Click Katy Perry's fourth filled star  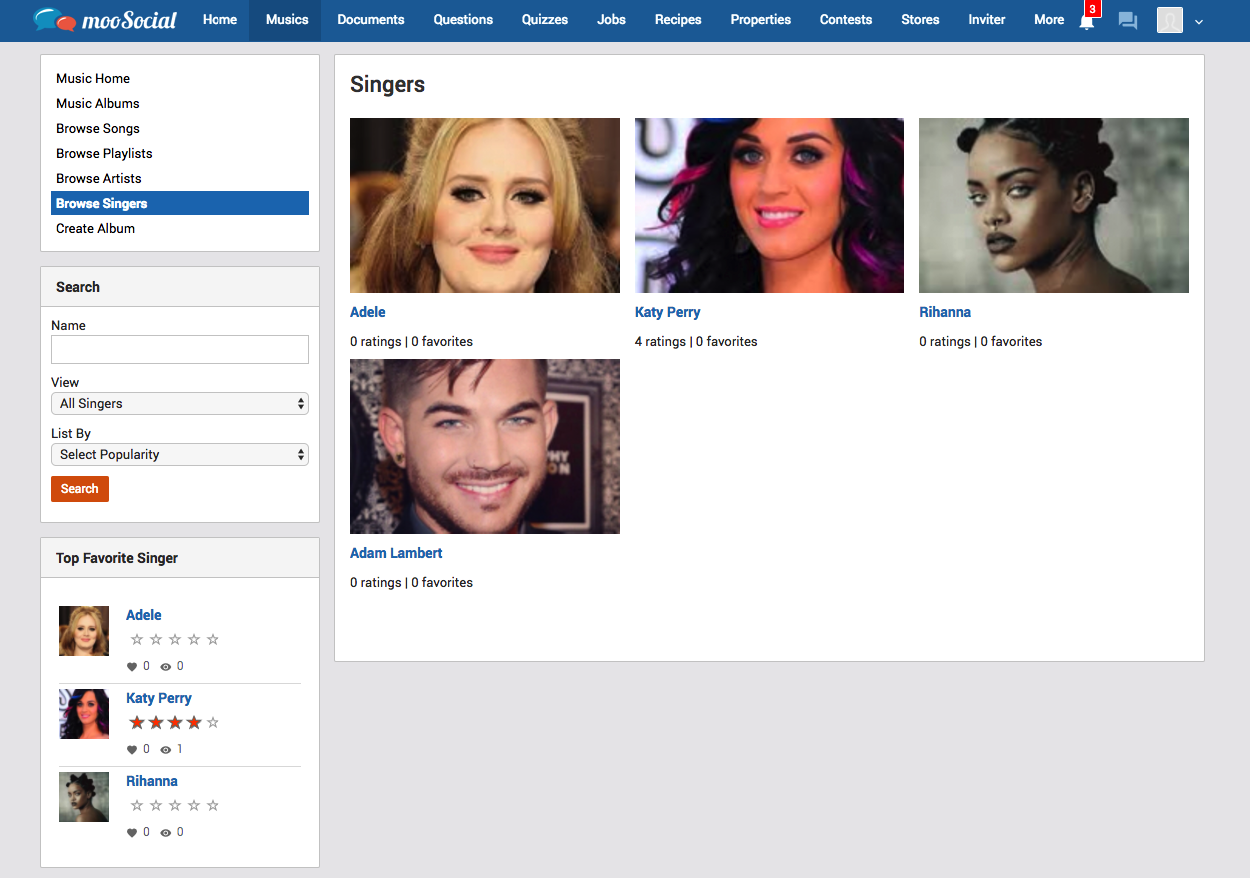(194, 722)
